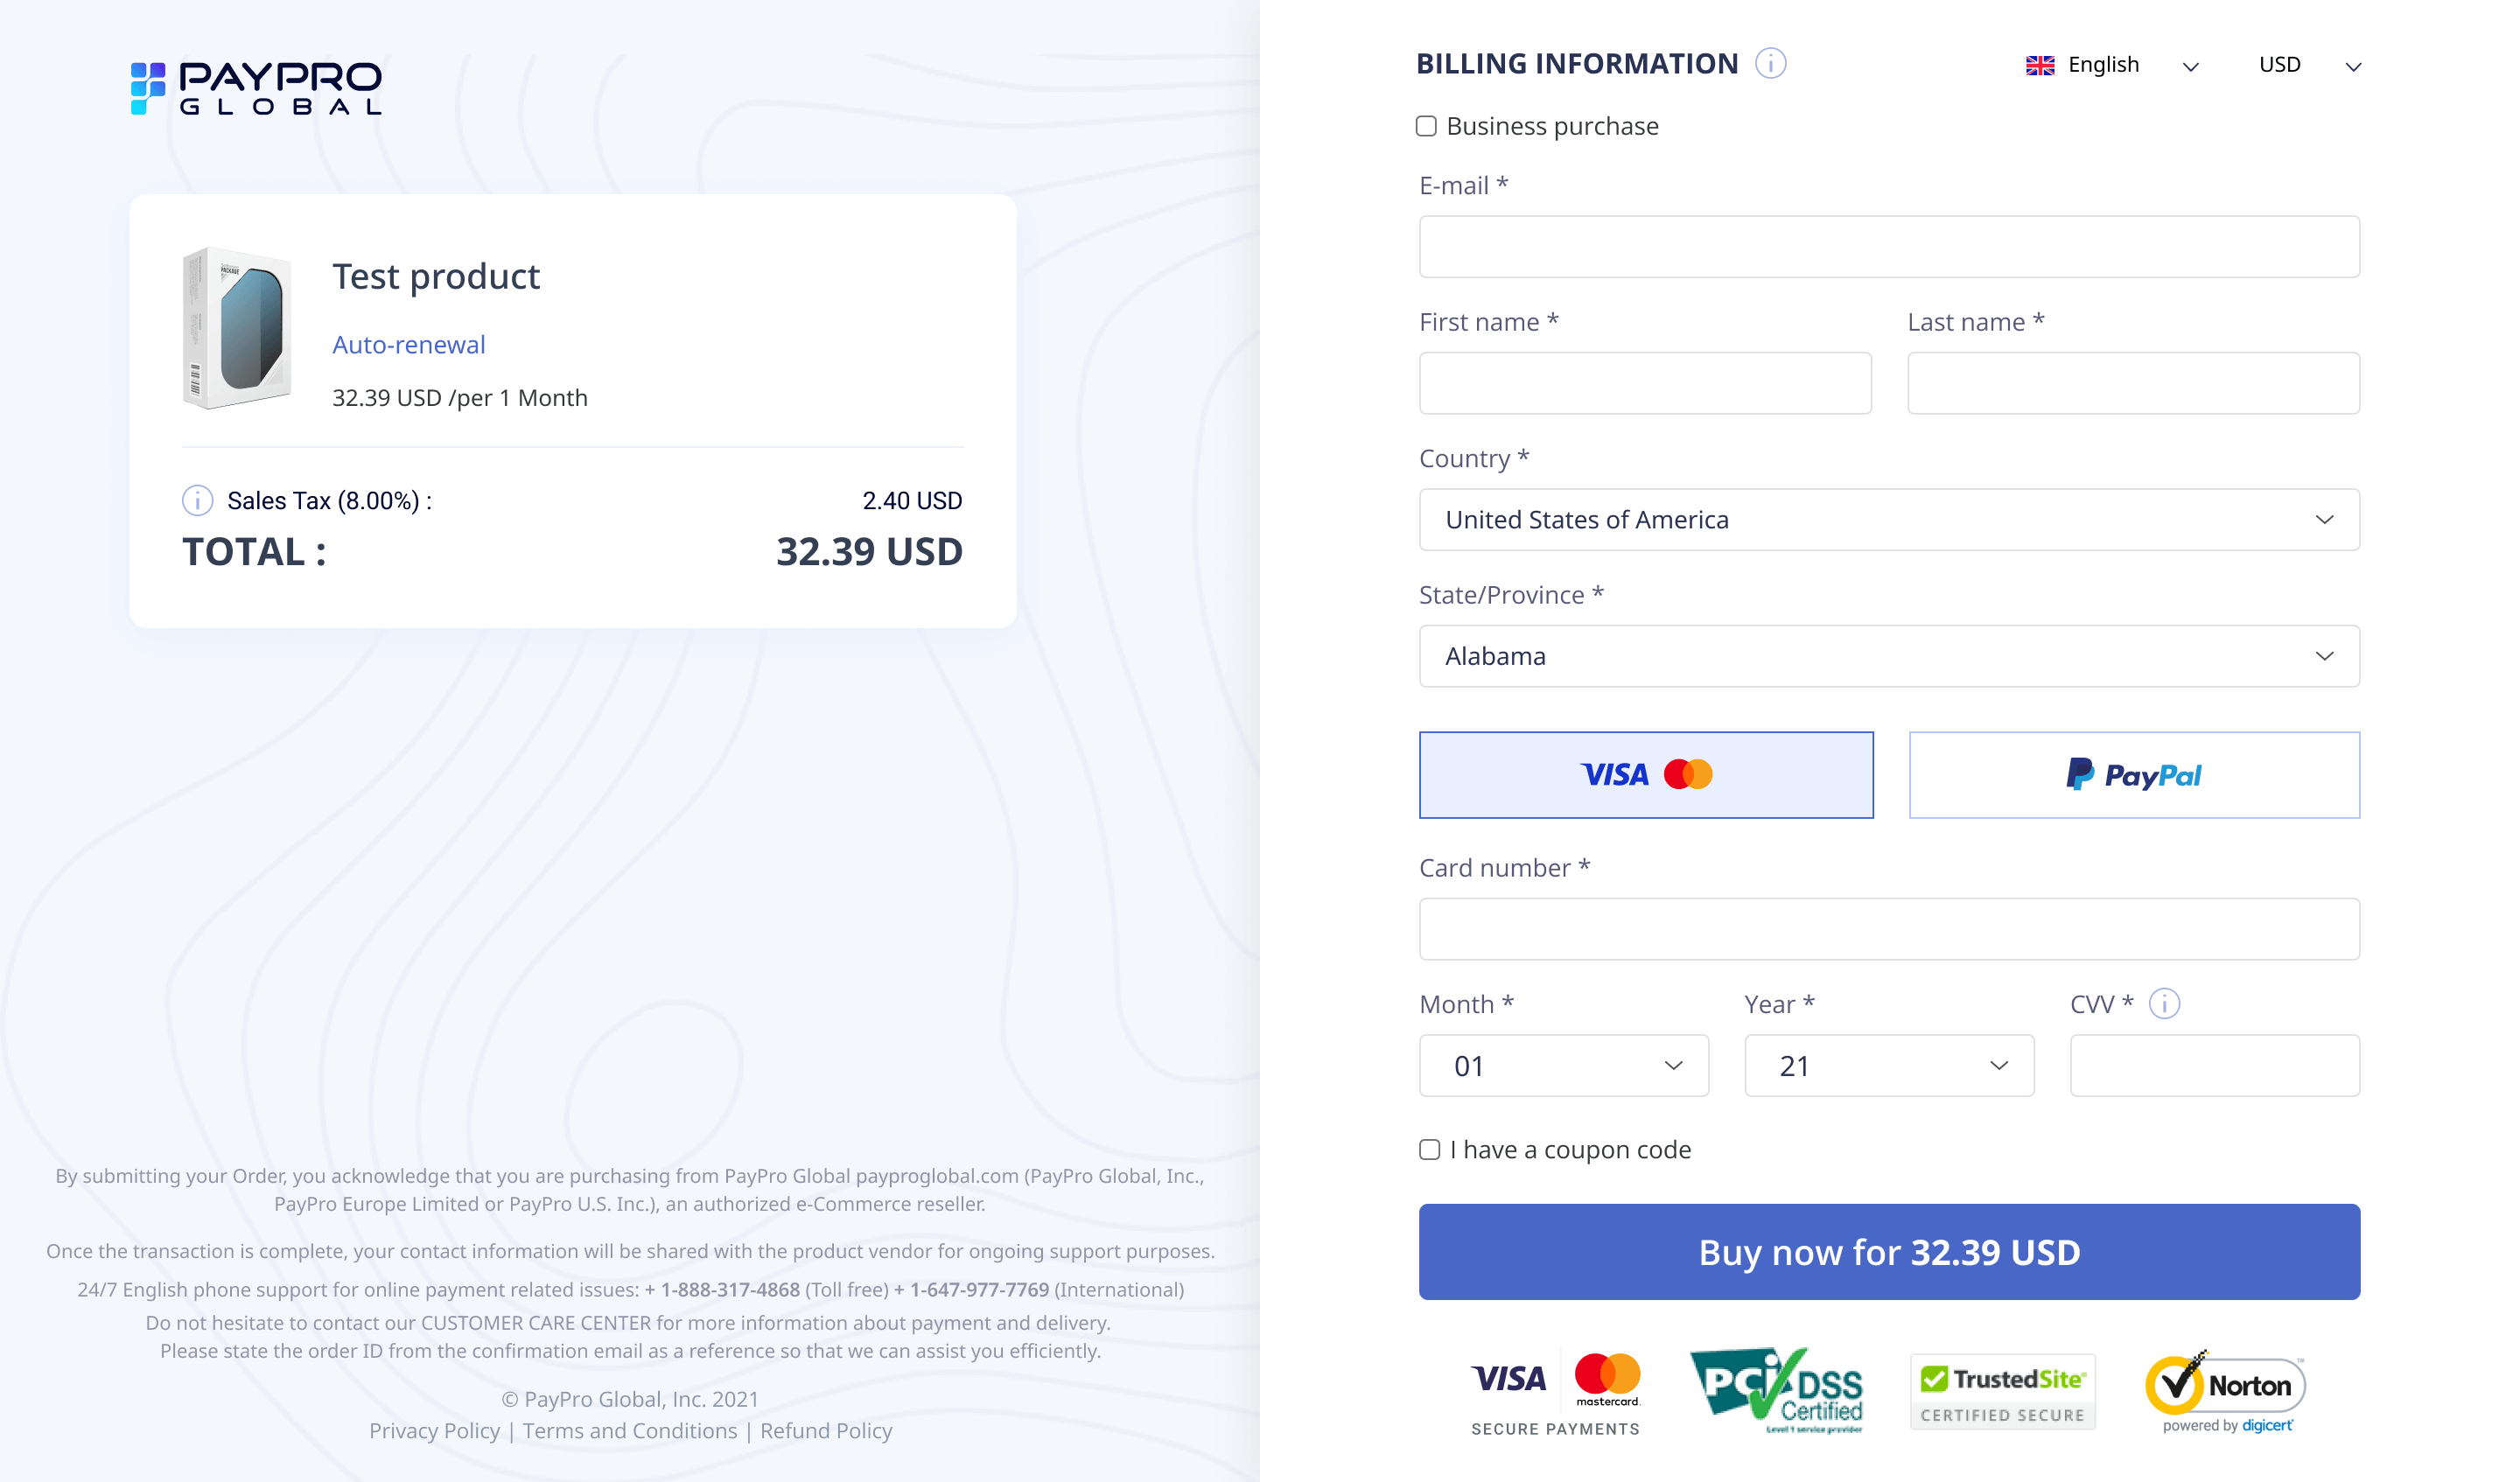Switch to the PayPal payment method
This screenshot has width=2520, height=1482.
pos(2134,775)
